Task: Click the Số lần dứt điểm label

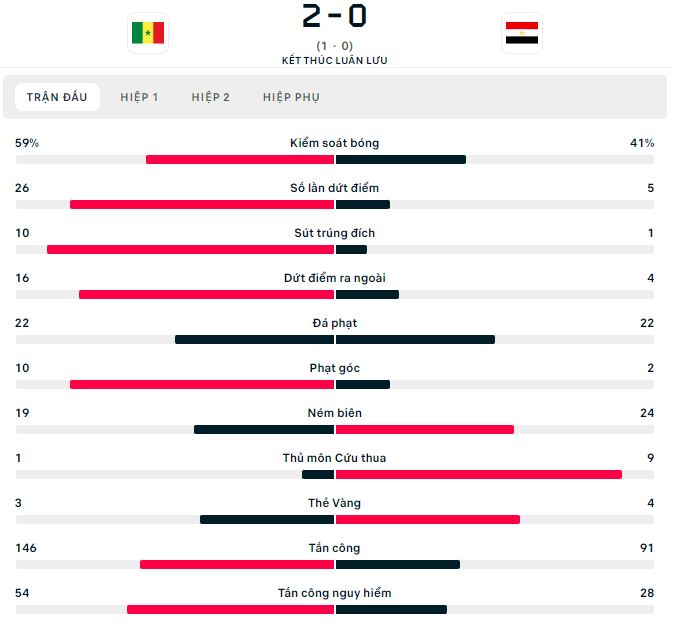Action: [x=334, y=188]
